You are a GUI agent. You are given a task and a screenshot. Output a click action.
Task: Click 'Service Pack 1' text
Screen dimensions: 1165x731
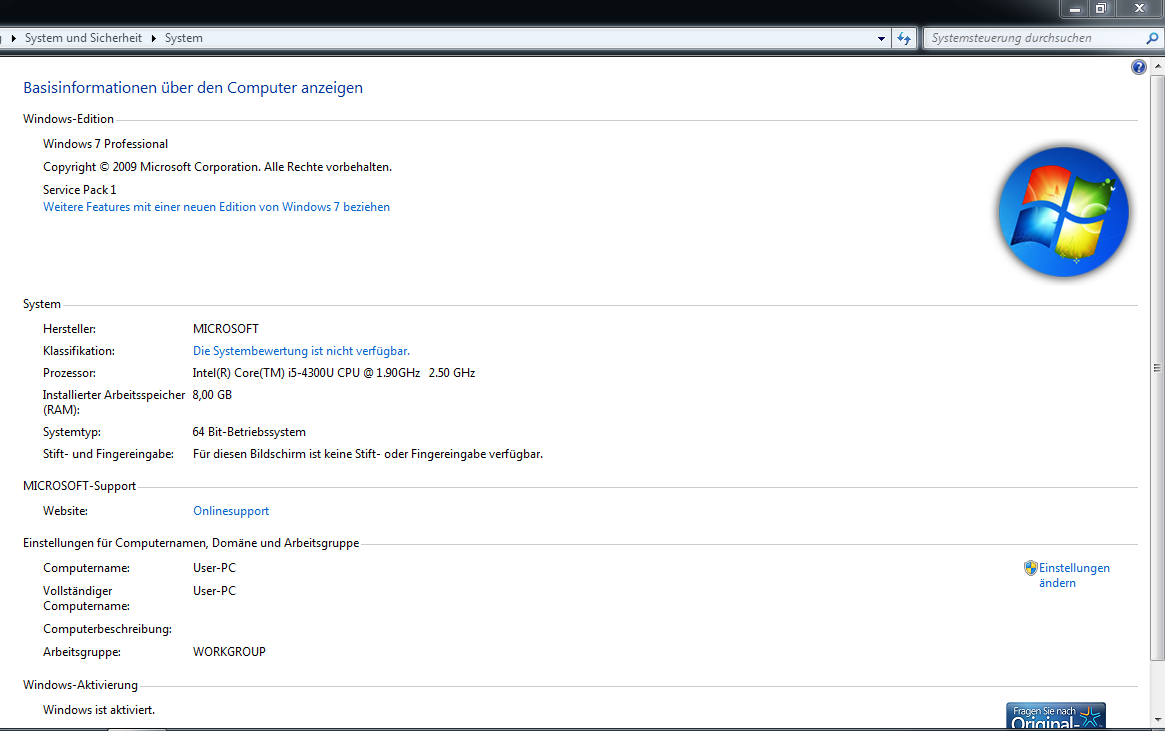coord(79,190)
